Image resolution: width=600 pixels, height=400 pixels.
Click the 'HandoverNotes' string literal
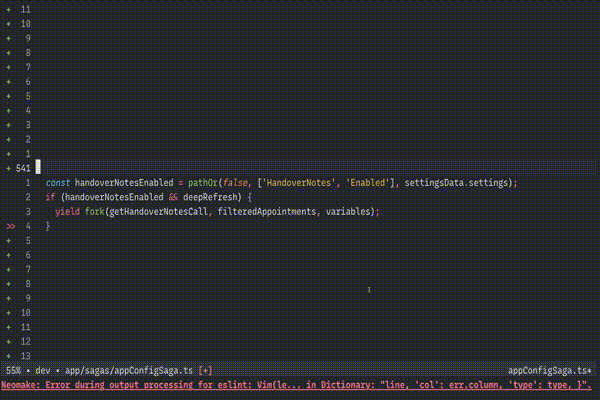click(x=298, y=183)
